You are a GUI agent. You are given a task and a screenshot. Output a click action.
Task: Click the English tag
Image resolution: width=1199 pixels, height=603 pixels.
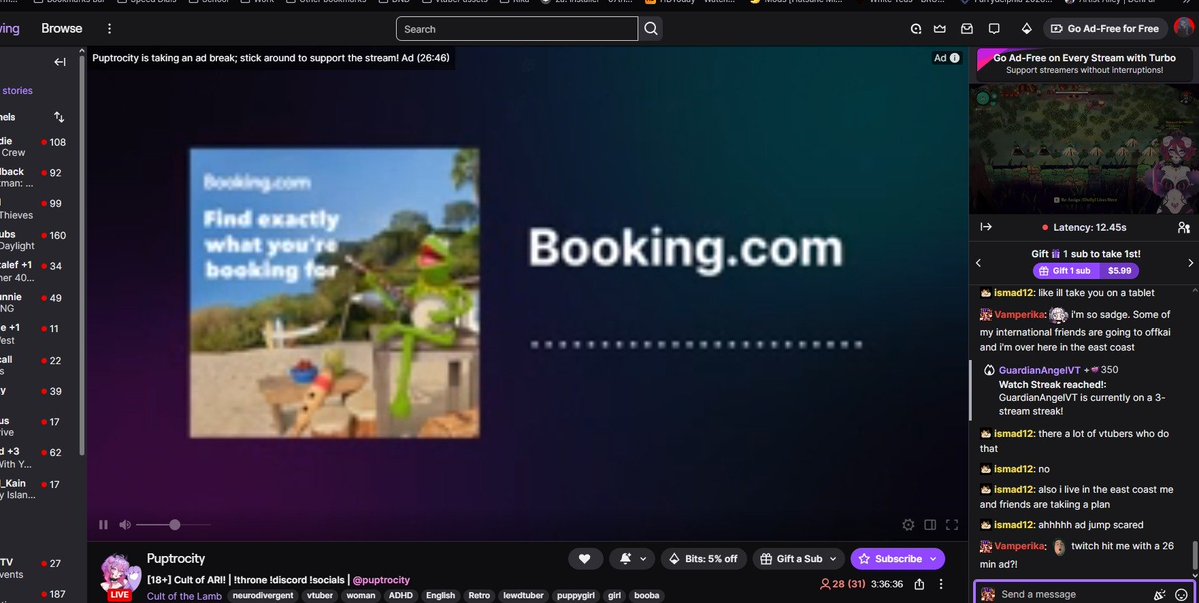click(440, 595)
